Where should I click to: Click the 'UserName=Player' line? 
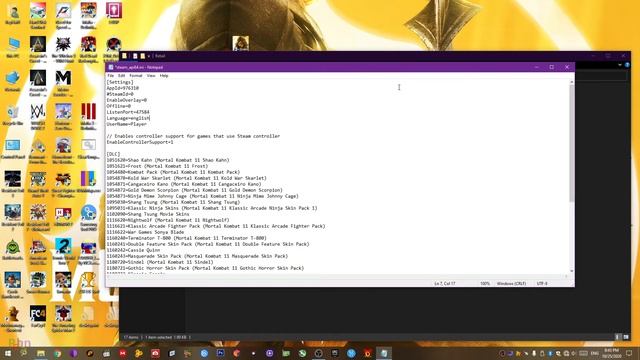(127, 124)
